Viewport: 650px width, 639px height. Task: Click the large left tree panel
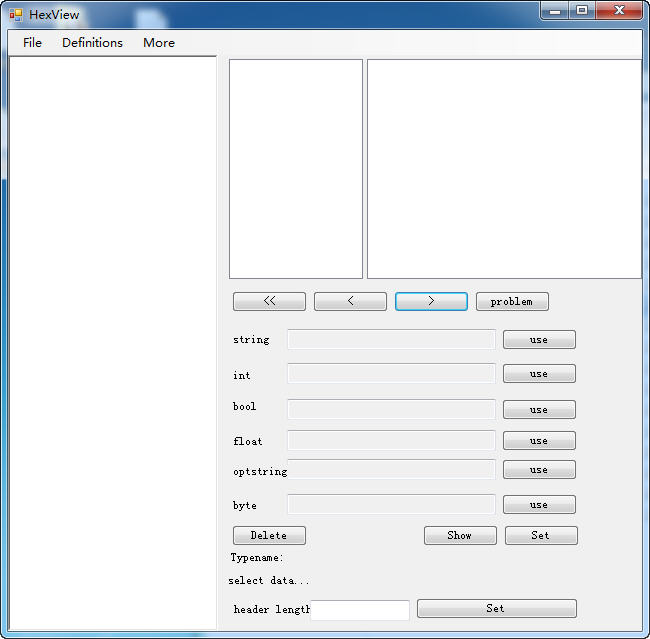tap(113, 343)
